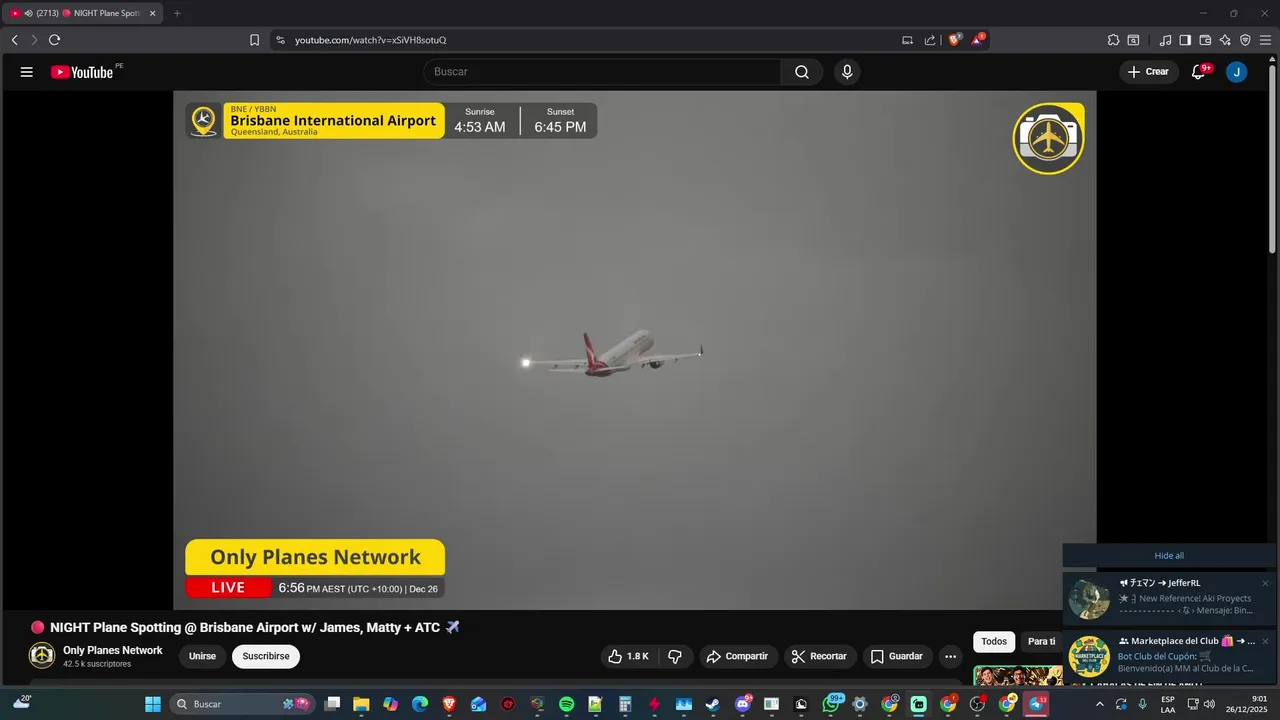The height and width of the screenshot is (720, 1280).
Task: Click the YouTube search magnifier button
Action: pos(802,72)
